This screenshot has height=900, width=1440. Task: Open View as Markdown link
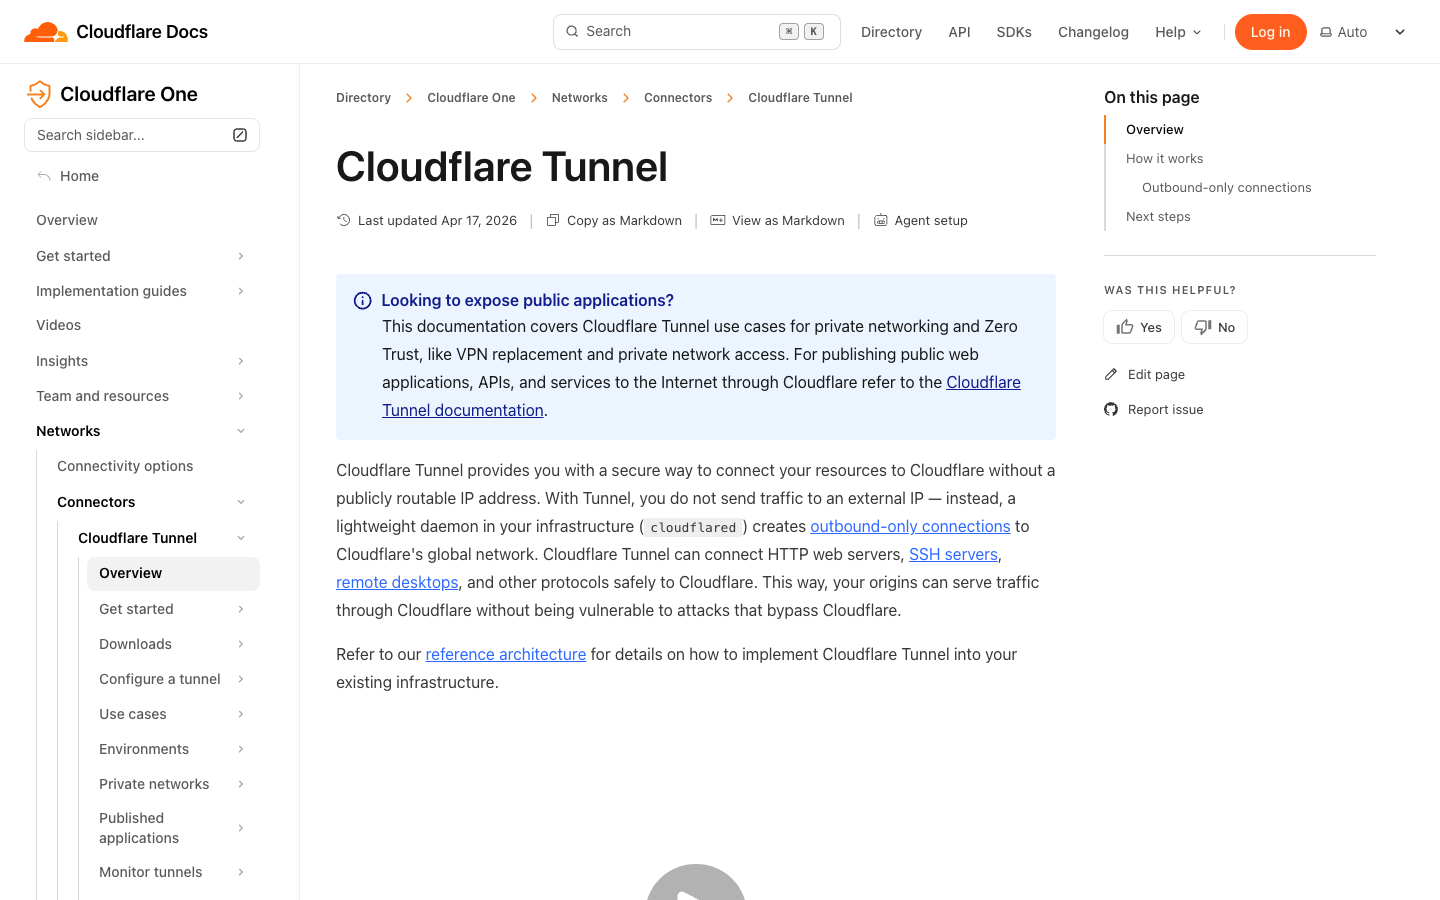pos(777,220)
